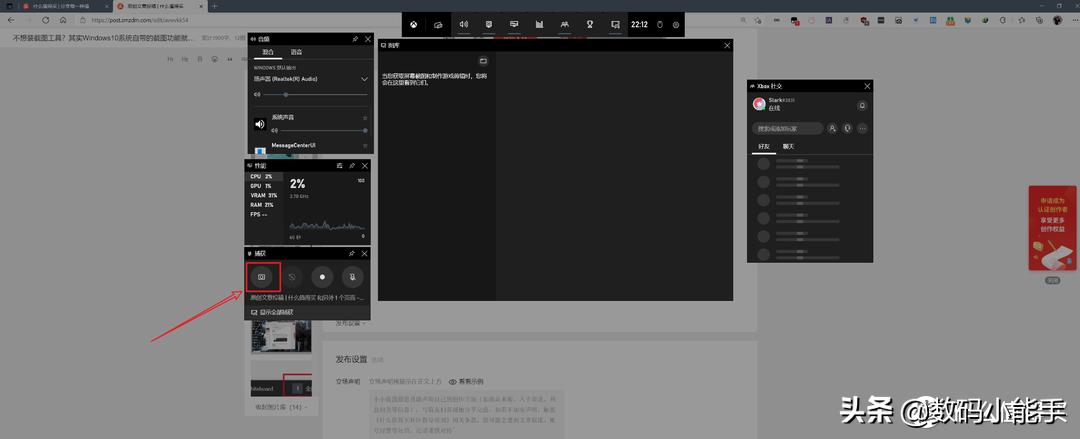Open the widget menu in Game Bar

tap(438, 25)
